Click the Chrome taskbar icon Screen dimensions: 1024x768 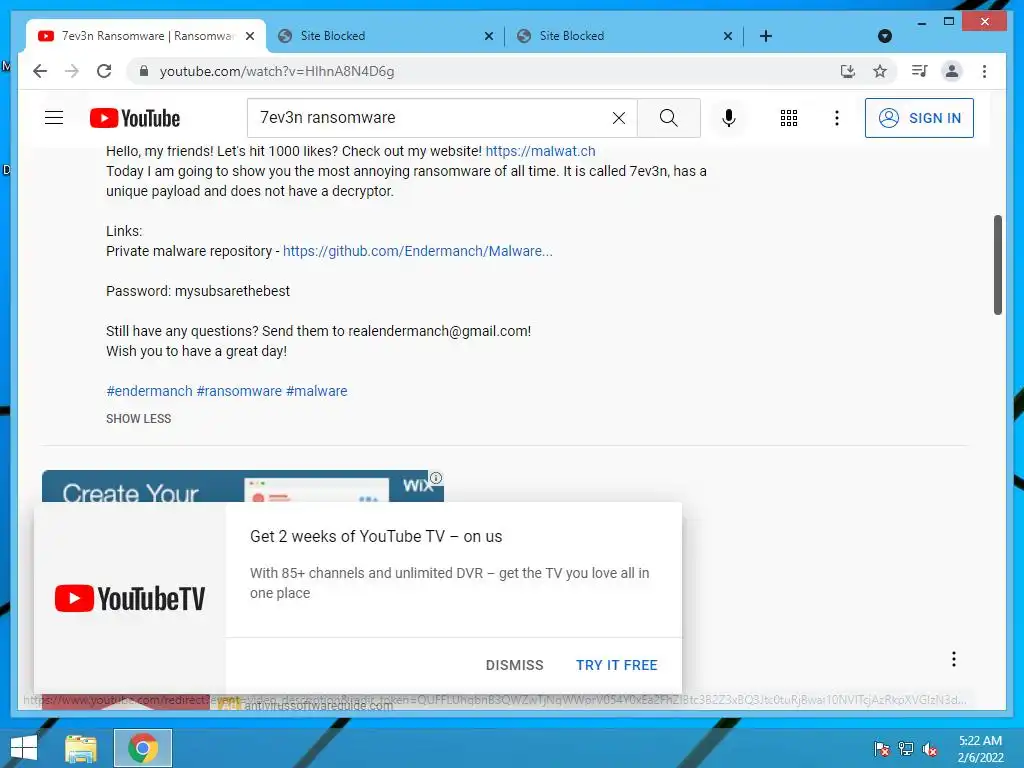(x=143, y=748)
